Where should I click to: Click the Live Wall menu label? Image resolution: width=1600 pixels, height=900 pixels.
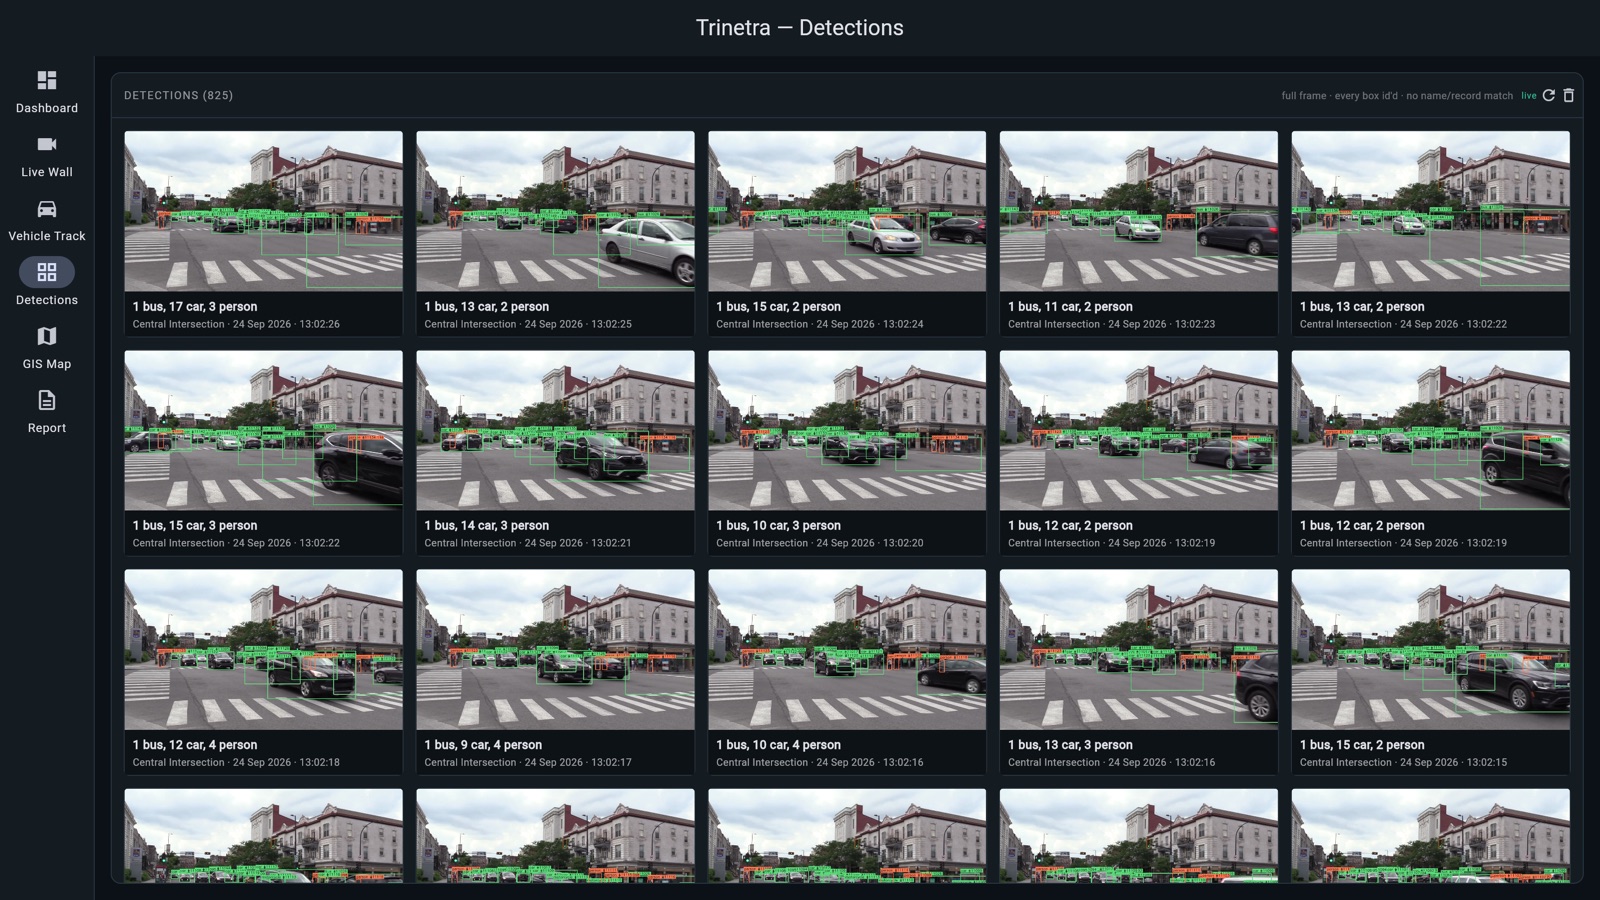[47, 172]
